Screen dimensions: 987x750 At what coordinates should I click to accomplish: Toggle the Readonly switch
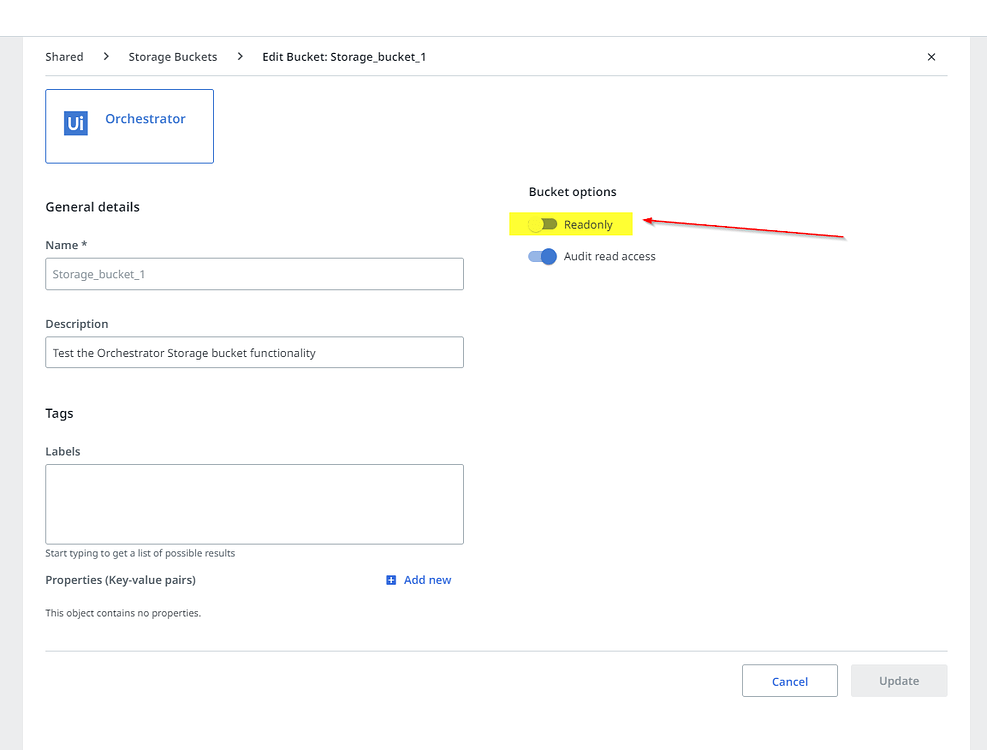pos(542,224)
